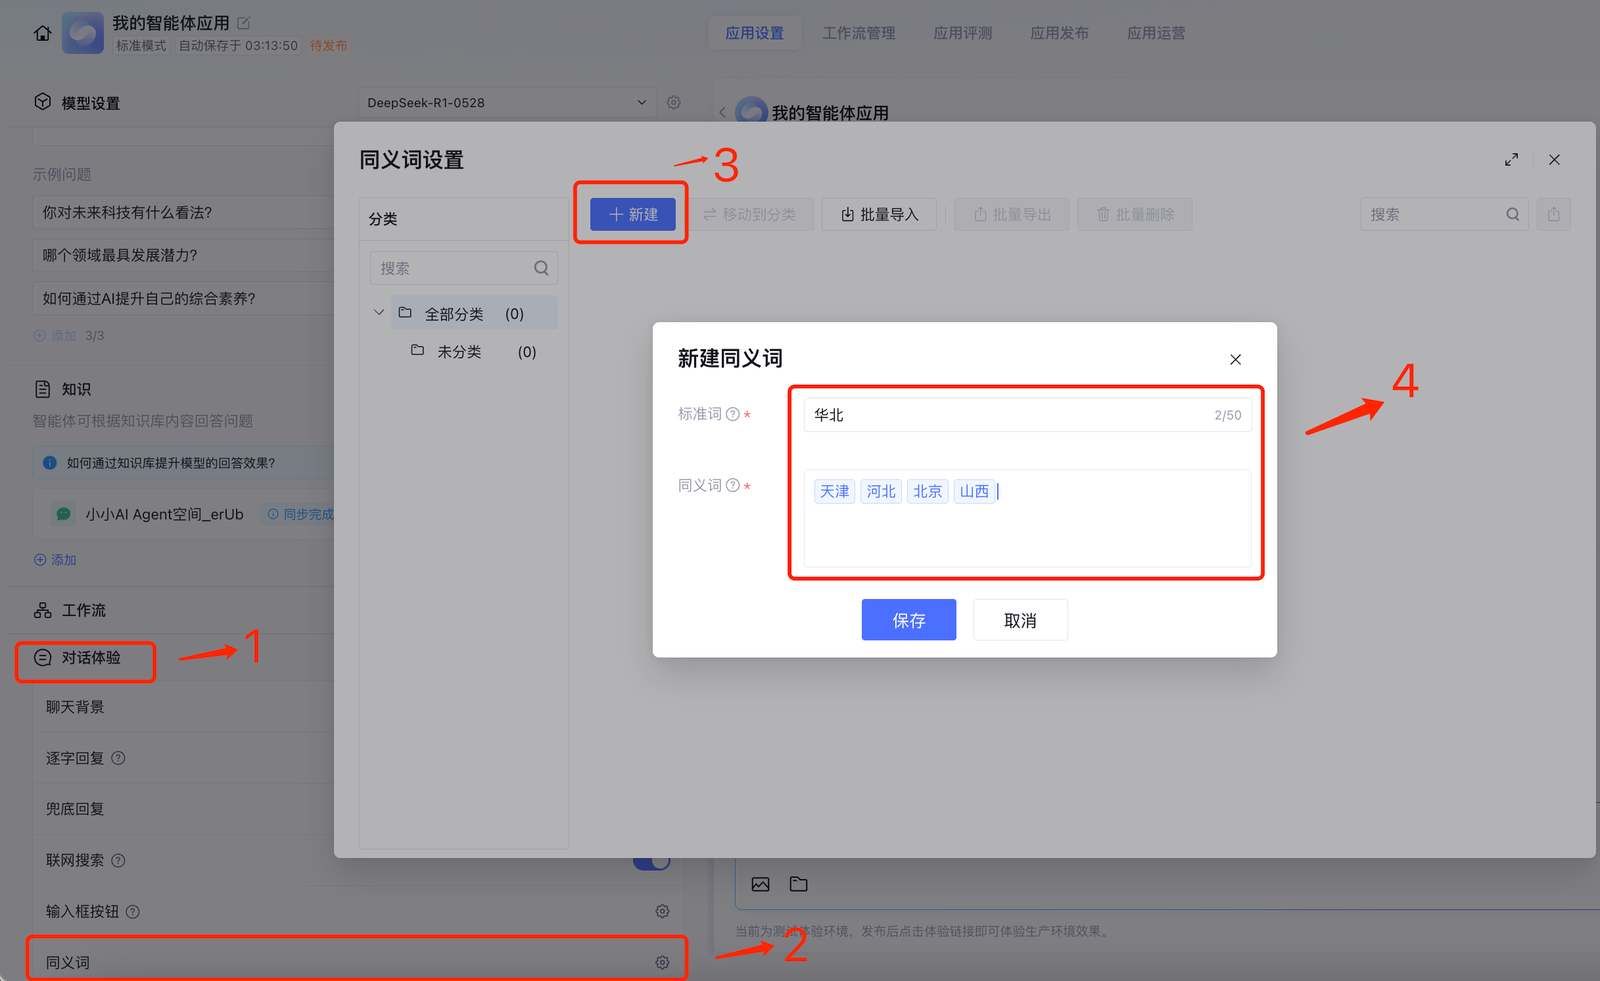Toggle the 联网搜索 switch
Image resolution: width=1600 pixels, height=981 pixels.
click(x=651, y=862)
